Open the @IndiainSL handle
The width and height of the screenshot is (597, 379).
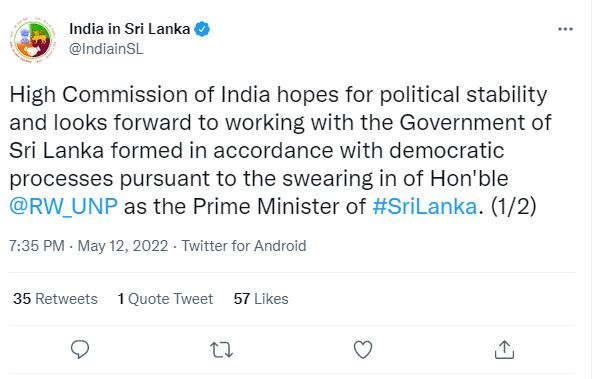(x=106, y=49)
